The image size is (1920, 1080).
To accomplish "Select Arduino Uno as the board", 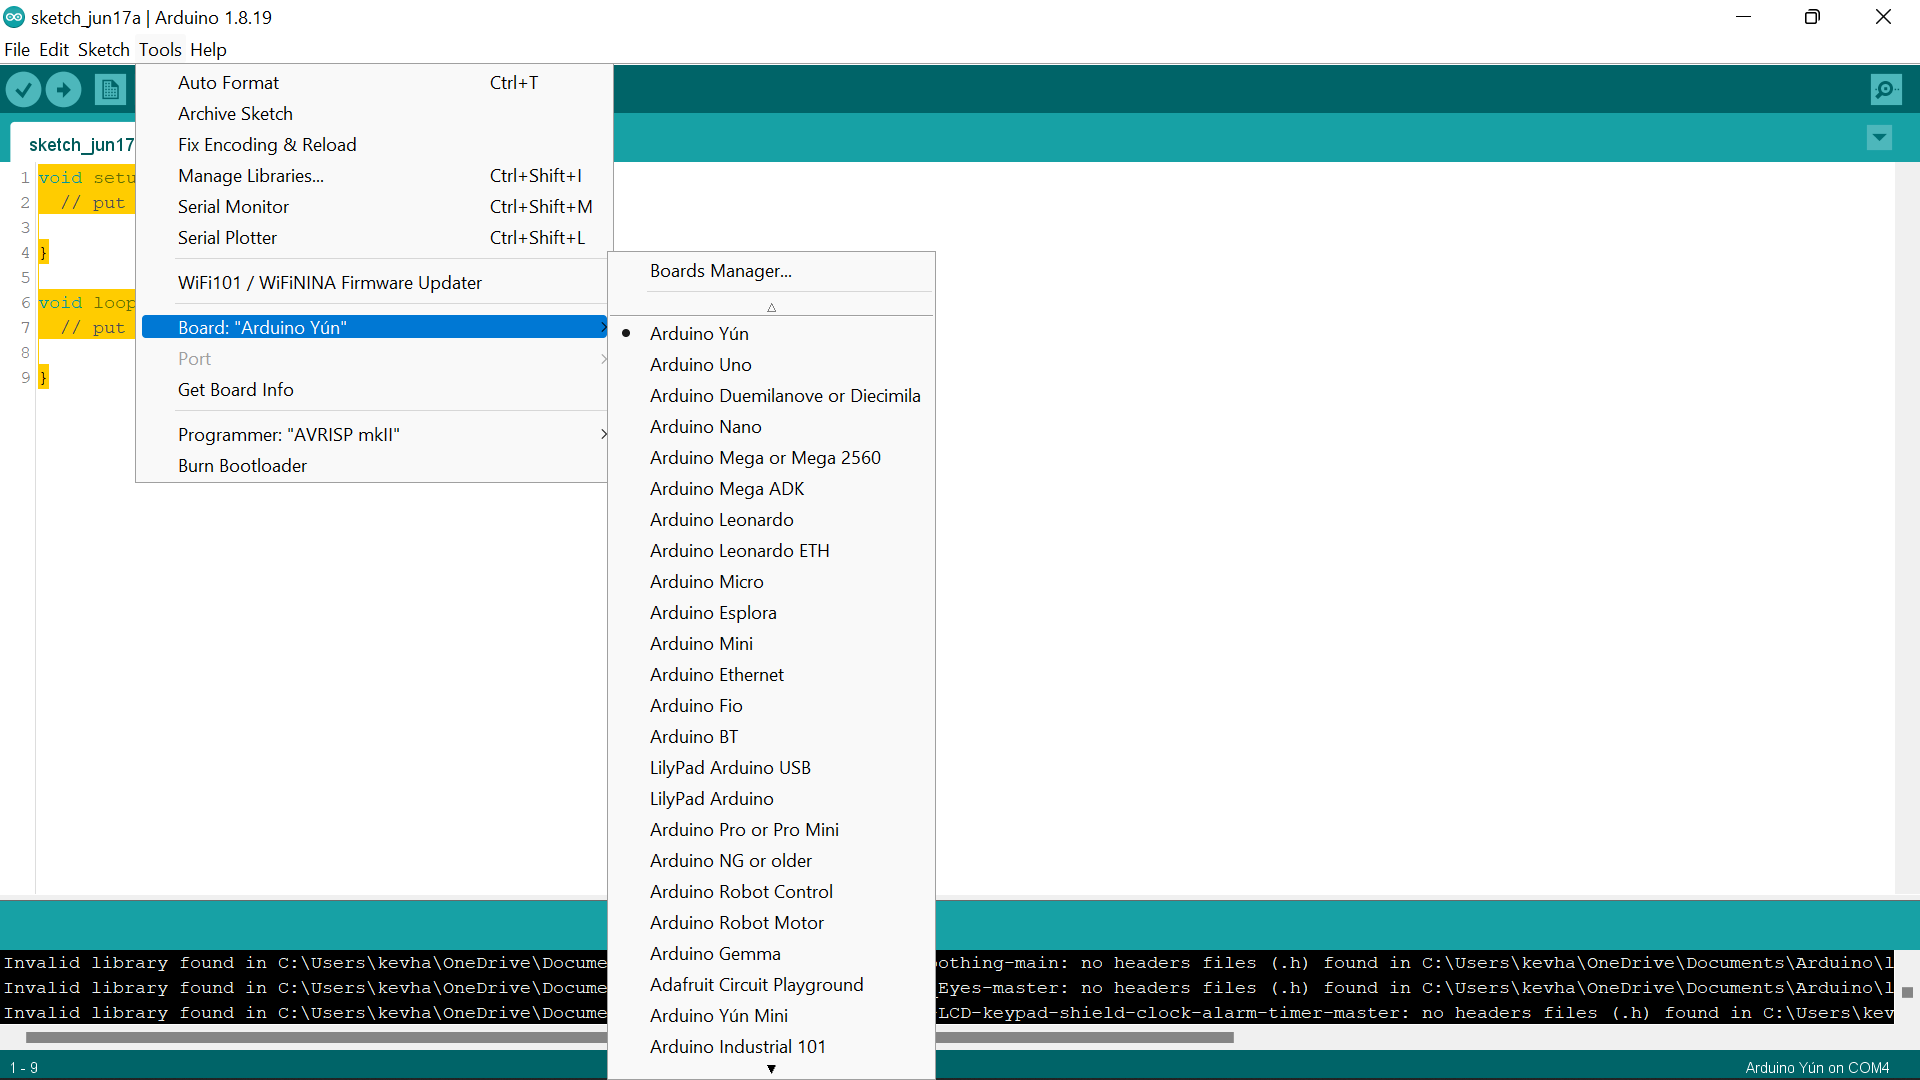I will (x=701, y=364).
